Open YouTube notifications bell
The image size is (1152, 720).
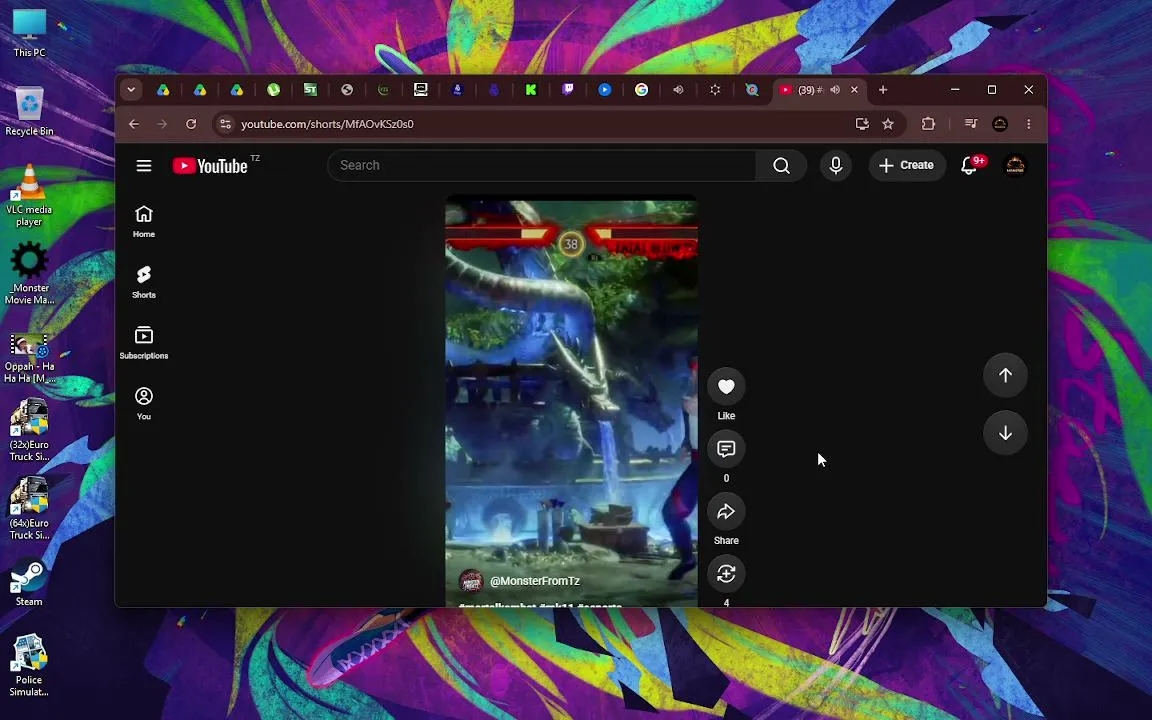click(969, 165)
